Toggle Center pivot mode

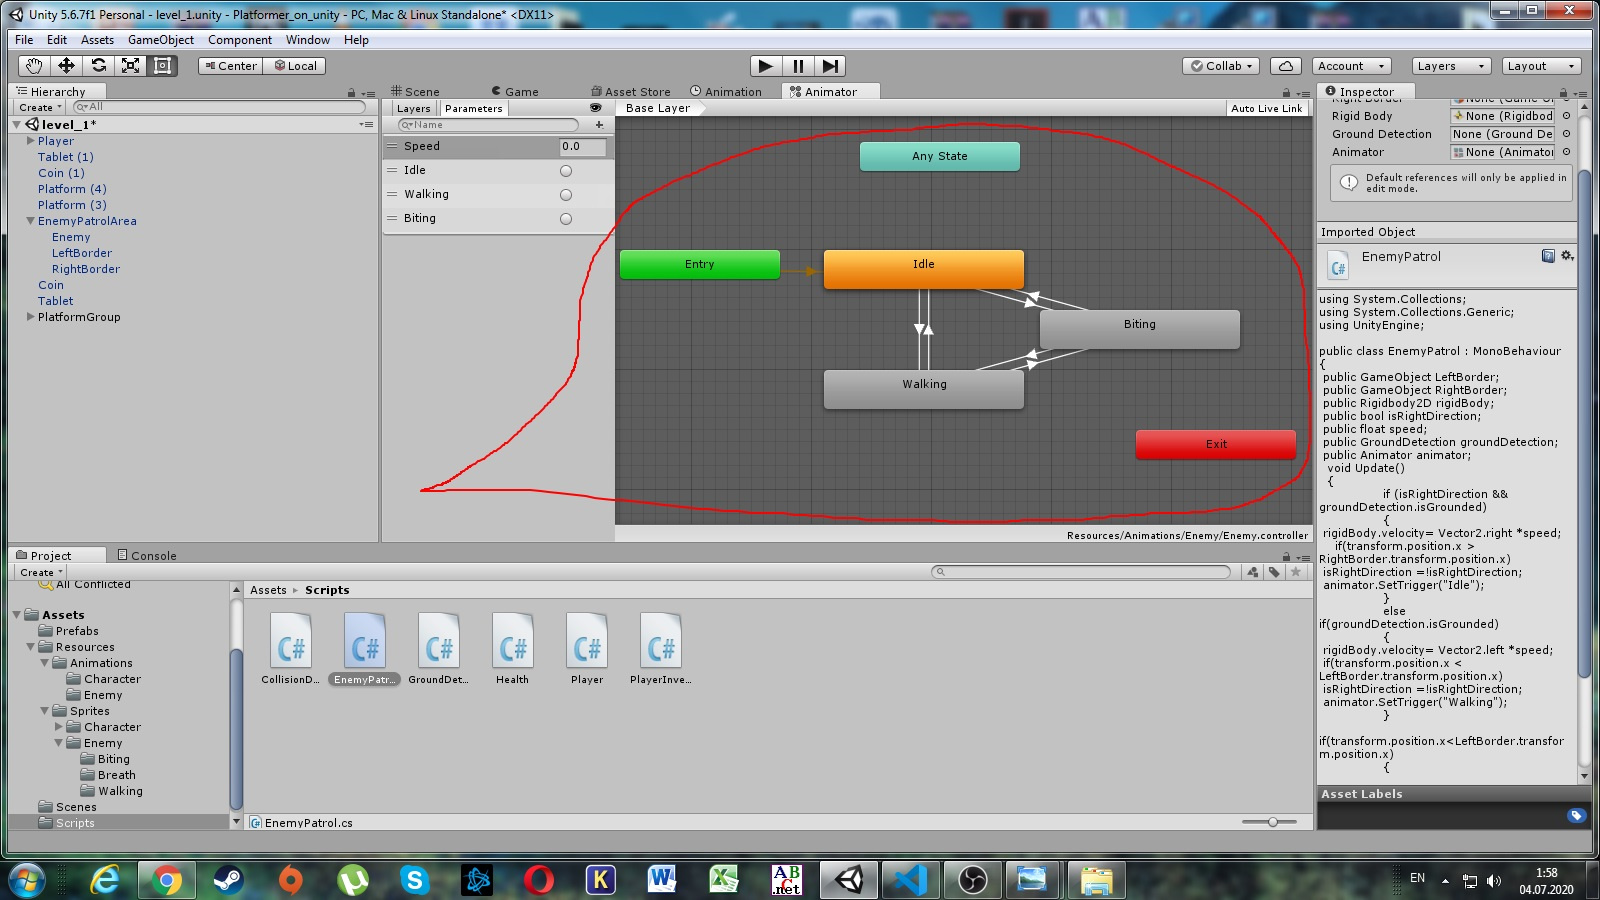point(230,66)
